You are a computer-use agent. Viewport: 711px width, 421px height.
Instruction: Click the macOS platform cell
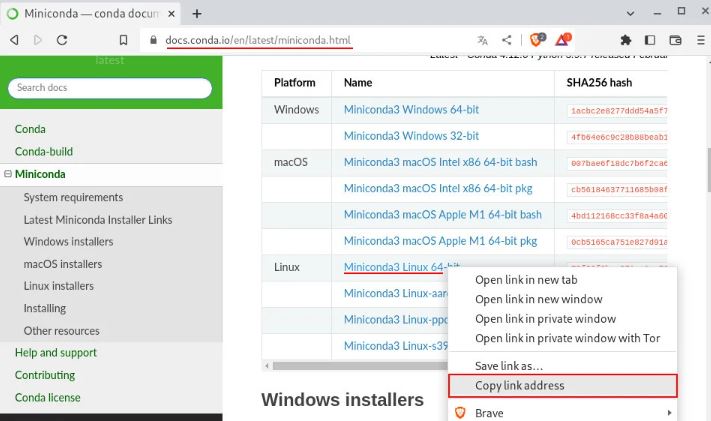291,162
